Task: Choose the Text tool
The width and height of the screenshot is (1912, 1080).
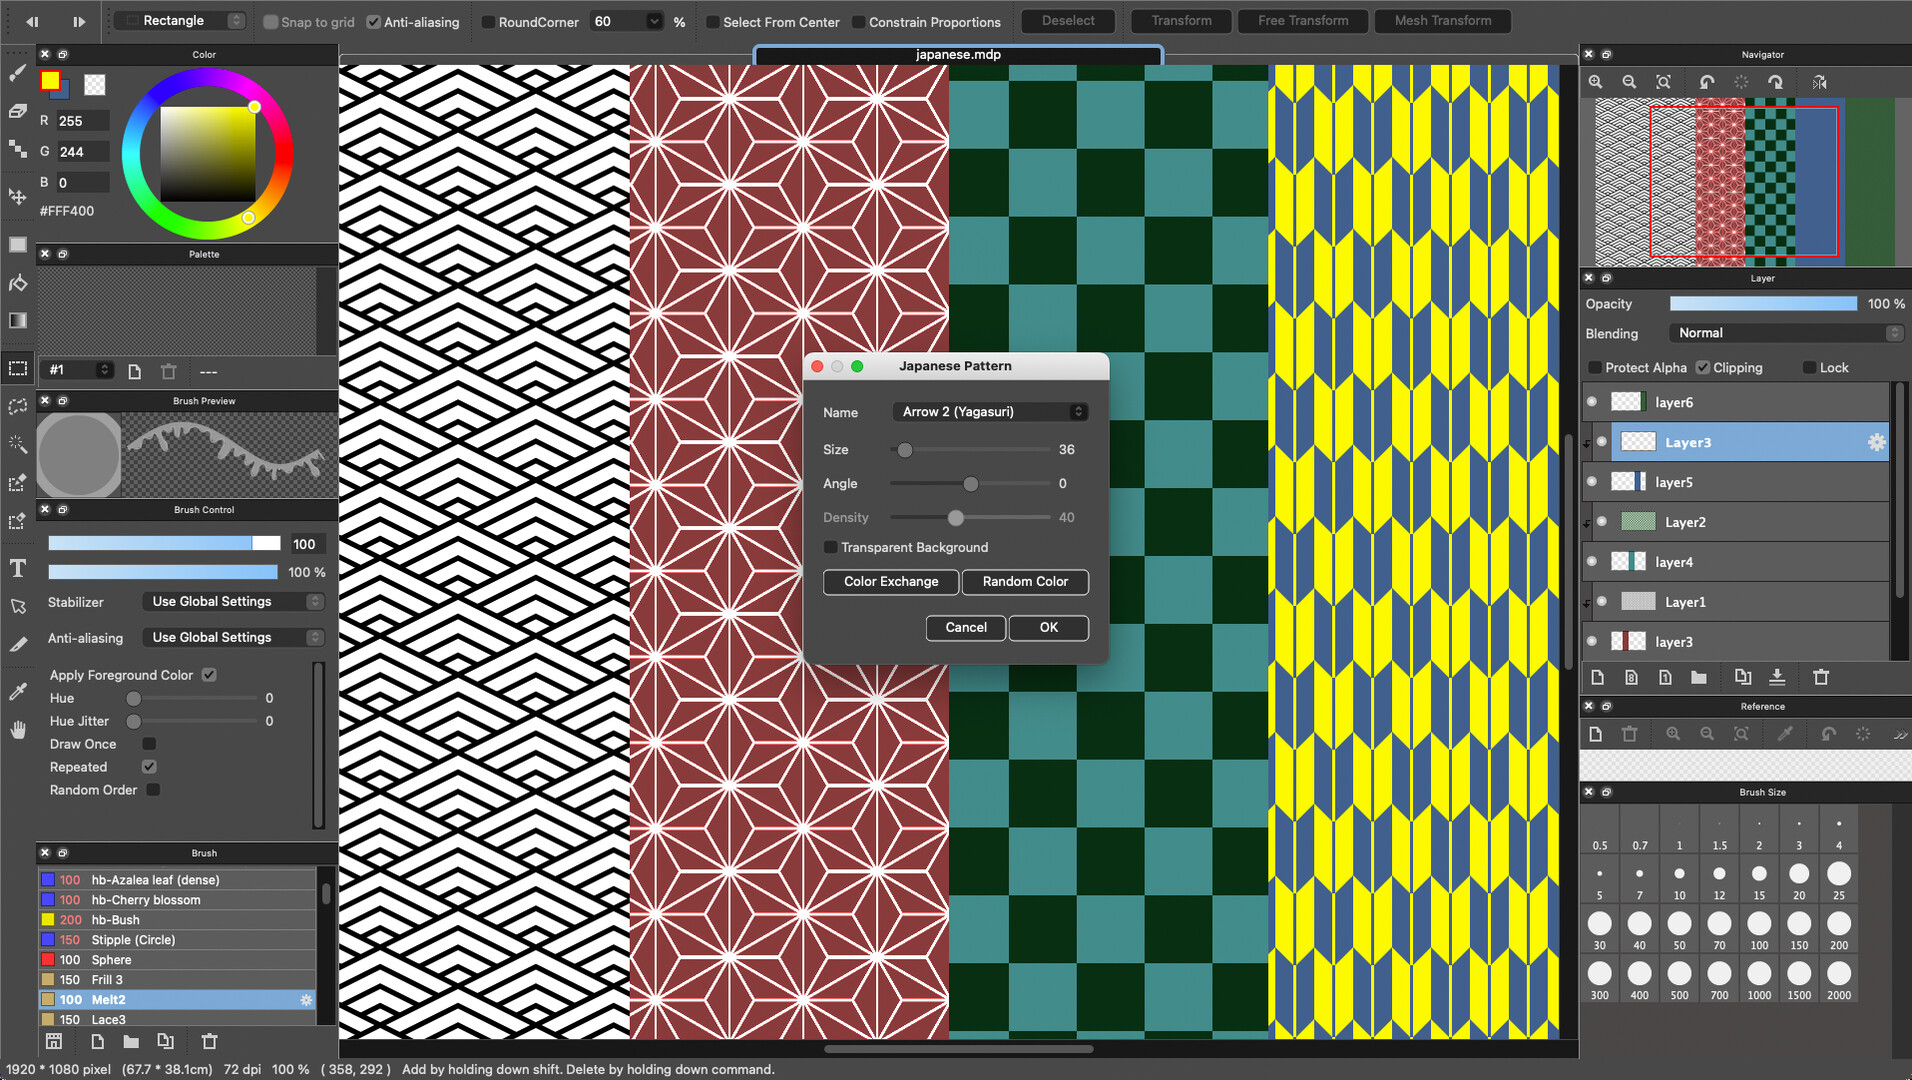Action: 17,568
